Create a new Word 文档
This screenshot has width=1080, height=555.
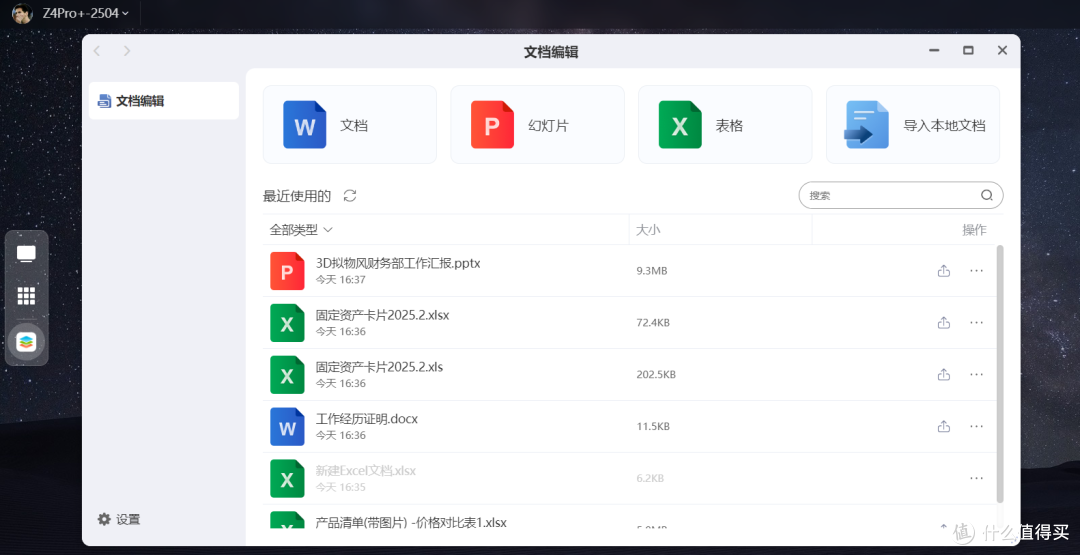click(350, 125)
